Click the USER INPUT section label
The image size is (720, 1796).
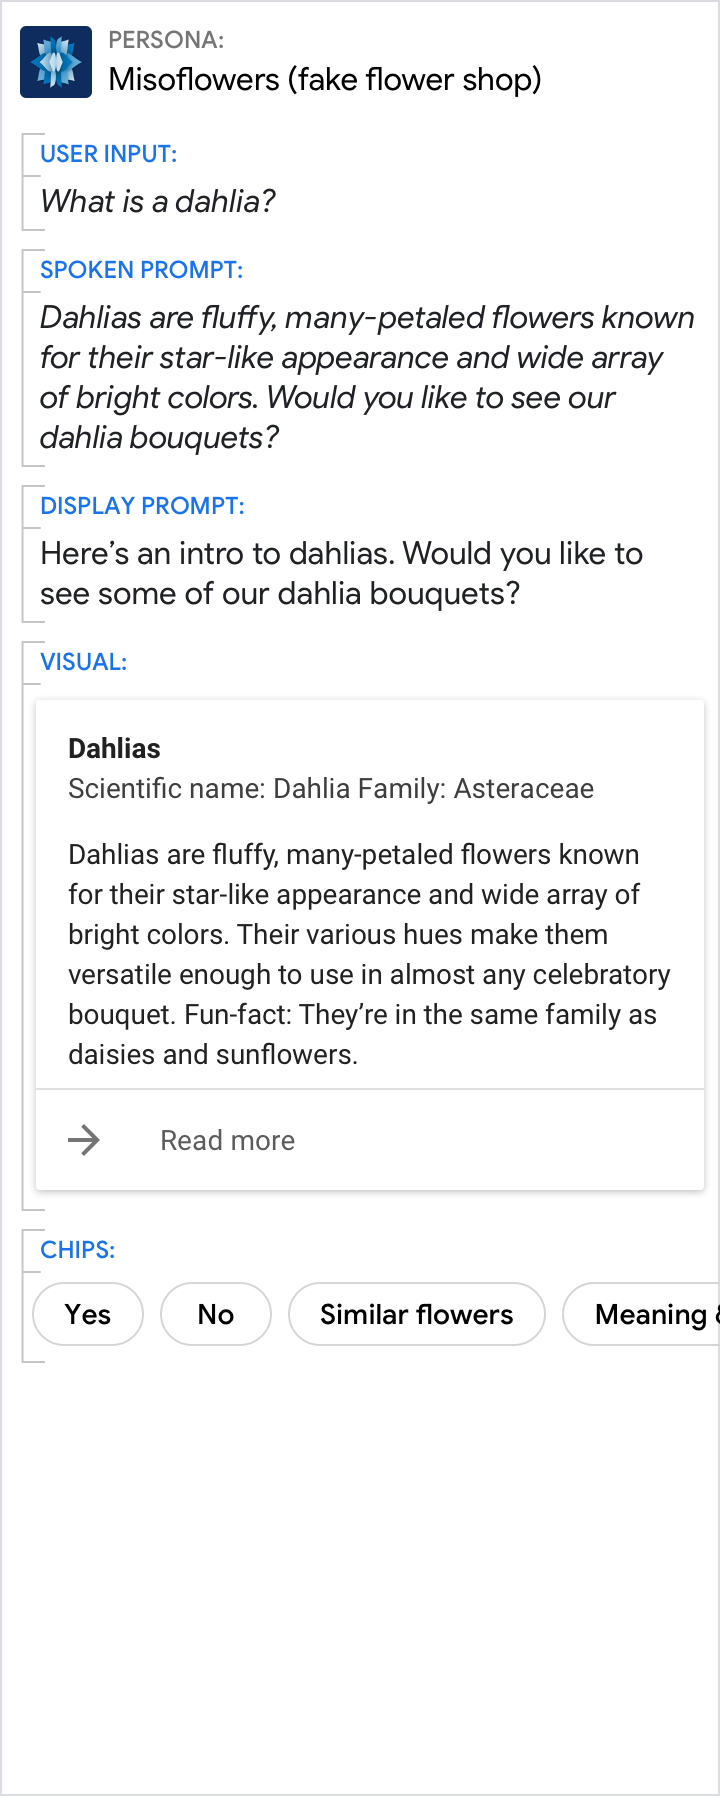(108, 154)
